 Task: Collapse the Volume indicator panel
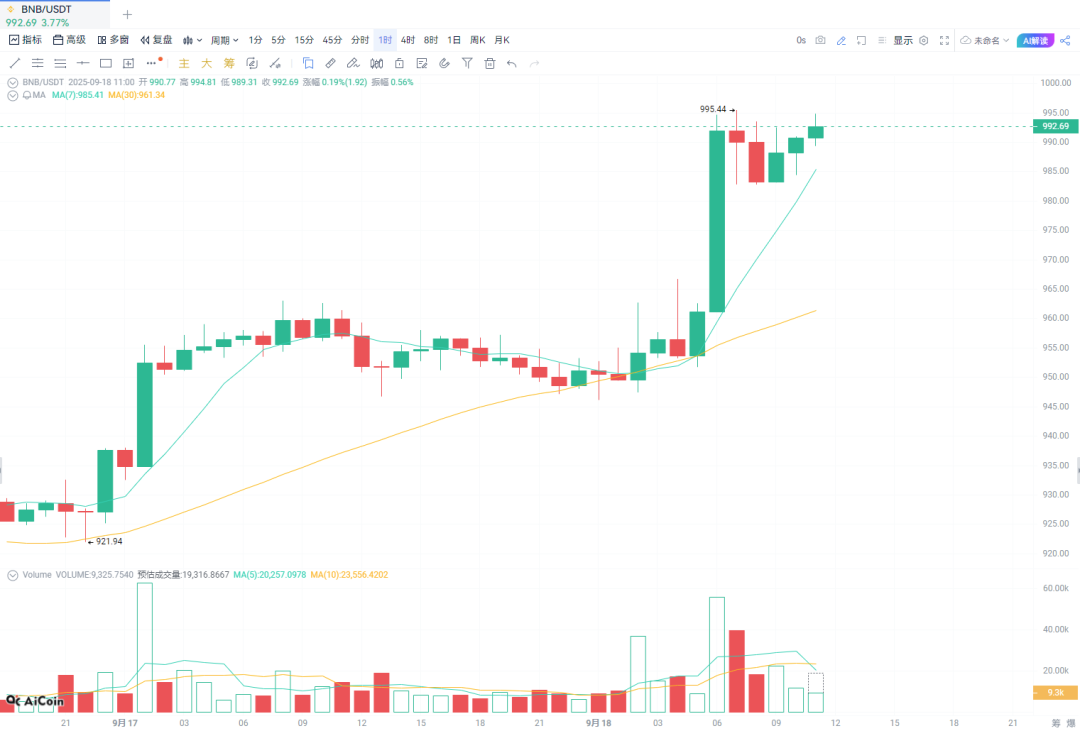coord(12,575)
